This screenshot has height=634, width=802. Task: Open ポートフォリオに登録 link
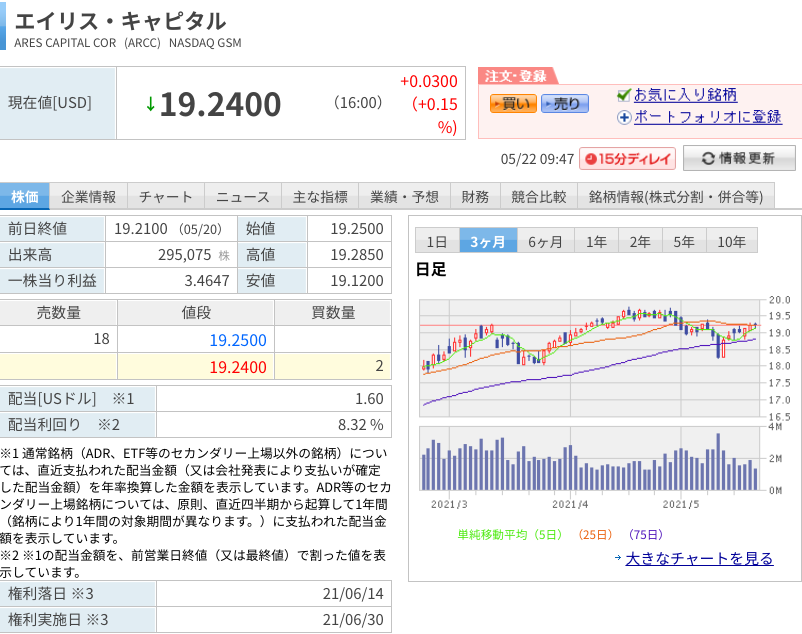(708, 117)
